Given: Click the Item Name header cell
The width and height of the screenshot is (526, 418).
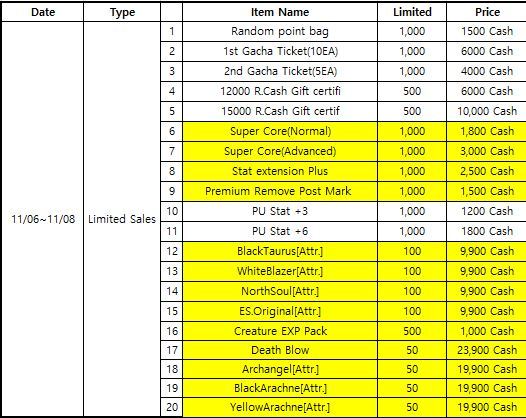Looking at the screenshot, I should [x=280, y=12].
